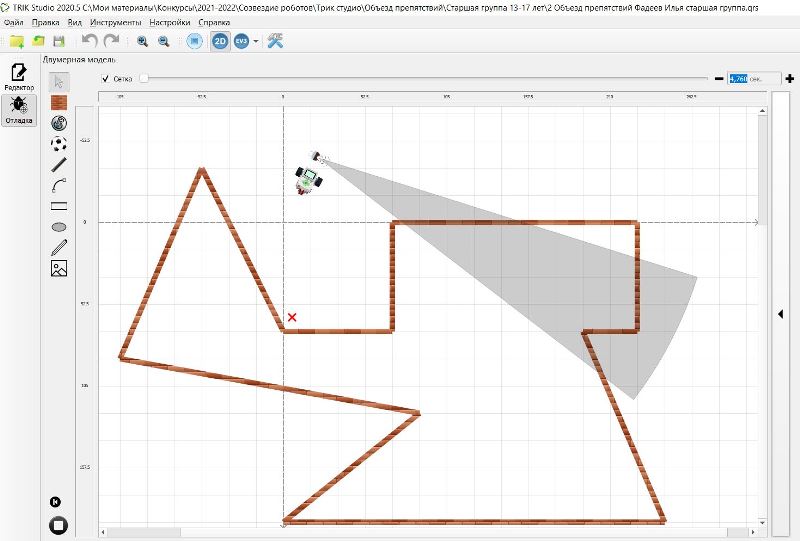Pick the freehand pencil tool
Viewport: 800px width, 541px height.
(x=59, y=247)
